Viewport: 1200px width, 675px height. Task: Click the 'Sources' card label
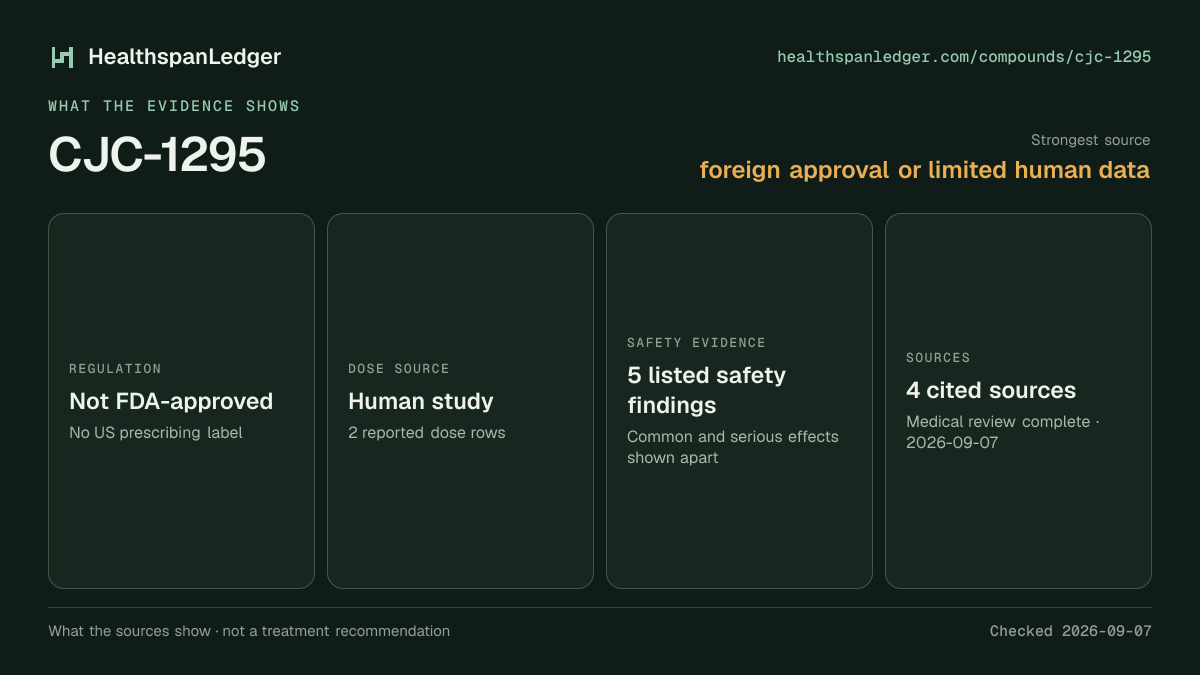[938, 358]
